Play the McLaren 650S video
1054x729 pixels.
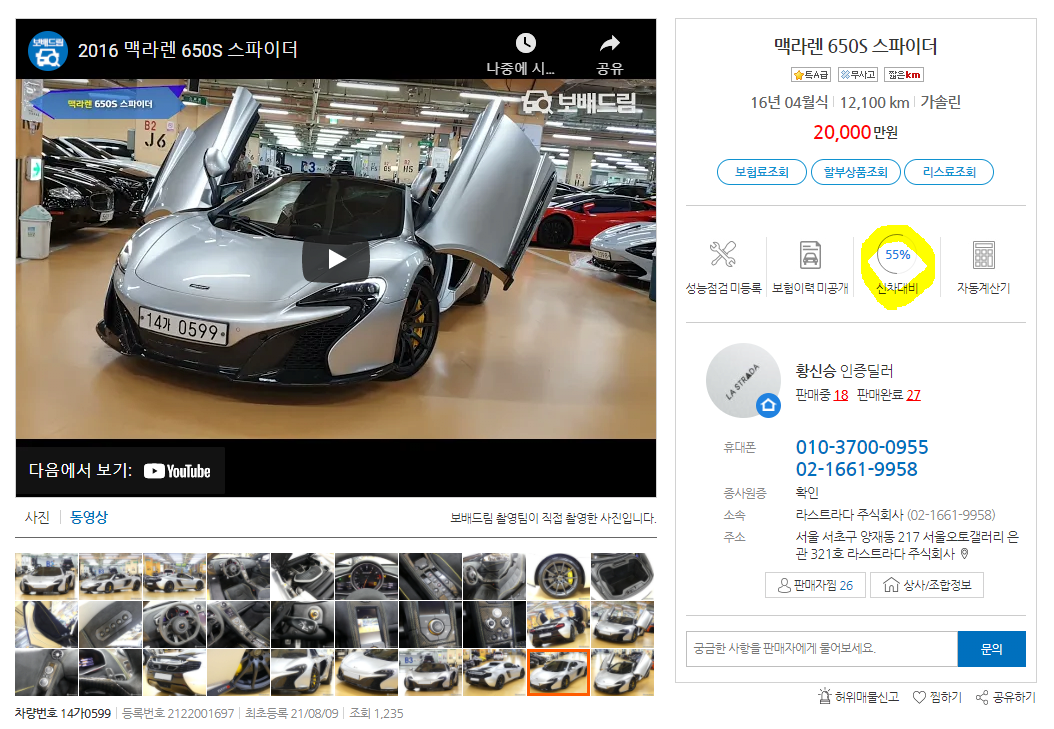click(335, 259)
